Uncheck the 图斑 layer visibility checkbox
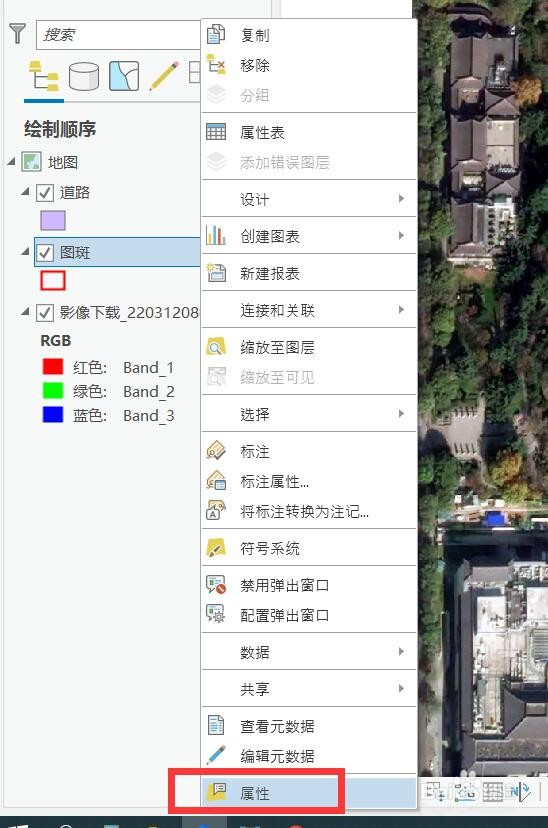This screenshot has height=828, width=548. [x=45, y=253]
